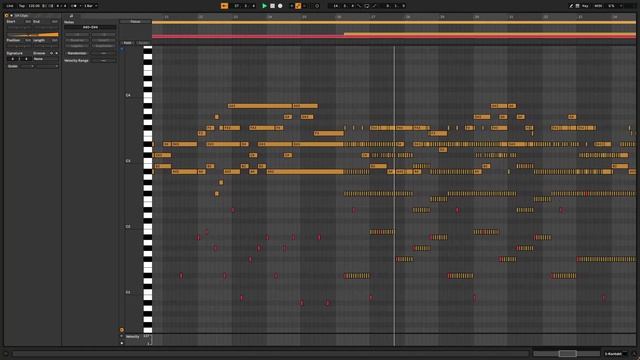Toggle MIDI arrangement overdub plus button
Image resolution: width=640 pixels, height=360 pixels.
(x=291, y=6)
